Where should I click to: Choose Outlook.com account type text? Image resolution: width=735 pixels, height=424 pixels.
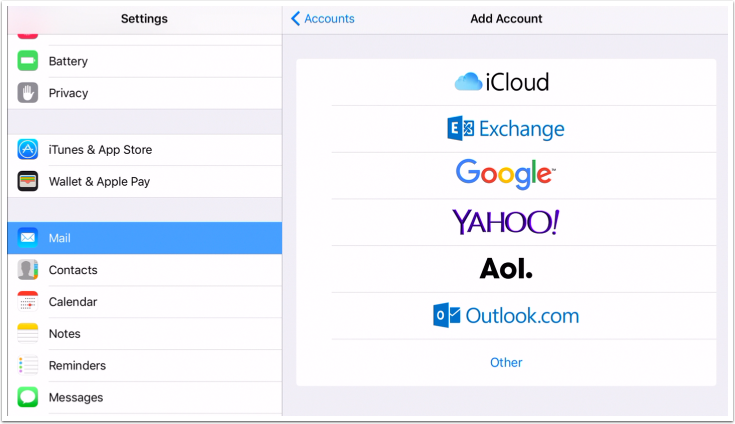523,316
